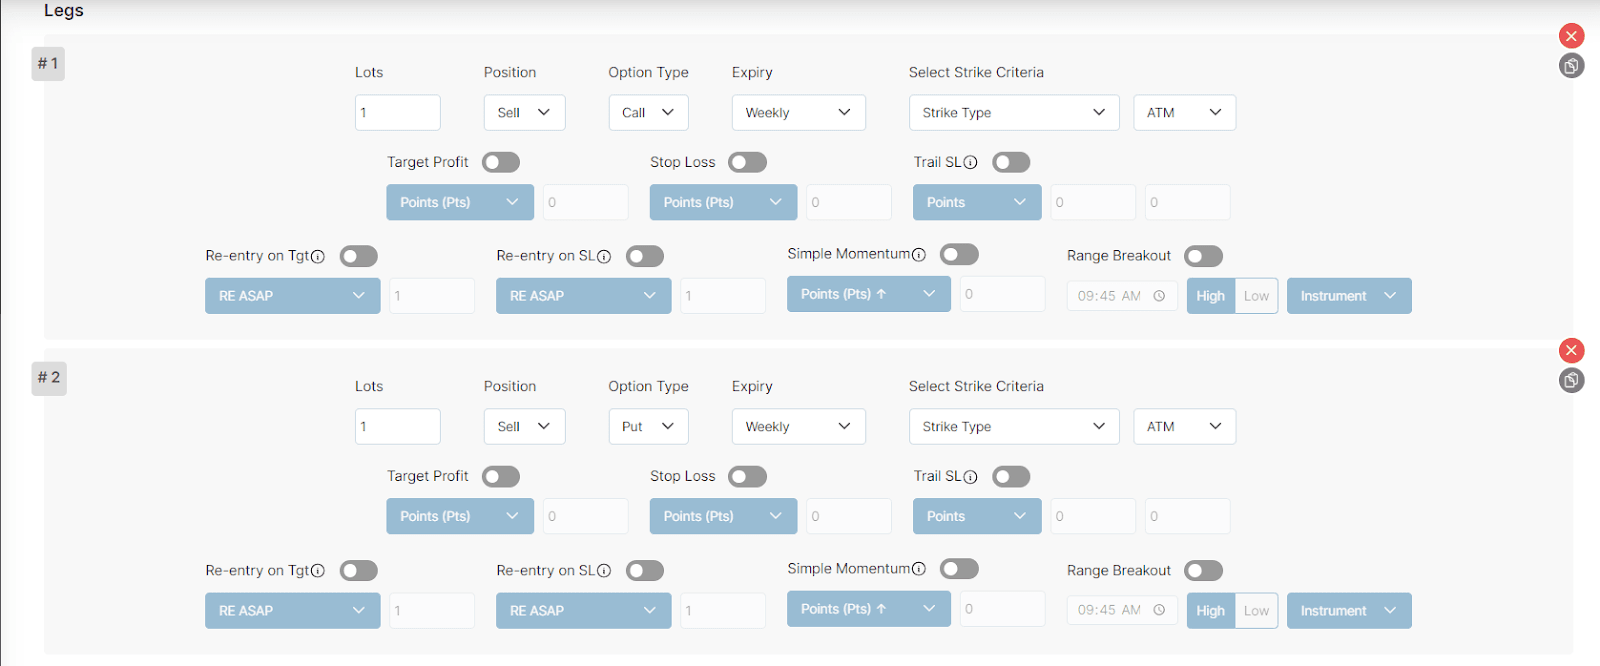
Task: Open Strike Type criteria dropdown, leg #1
Action: coord(1013,113)
